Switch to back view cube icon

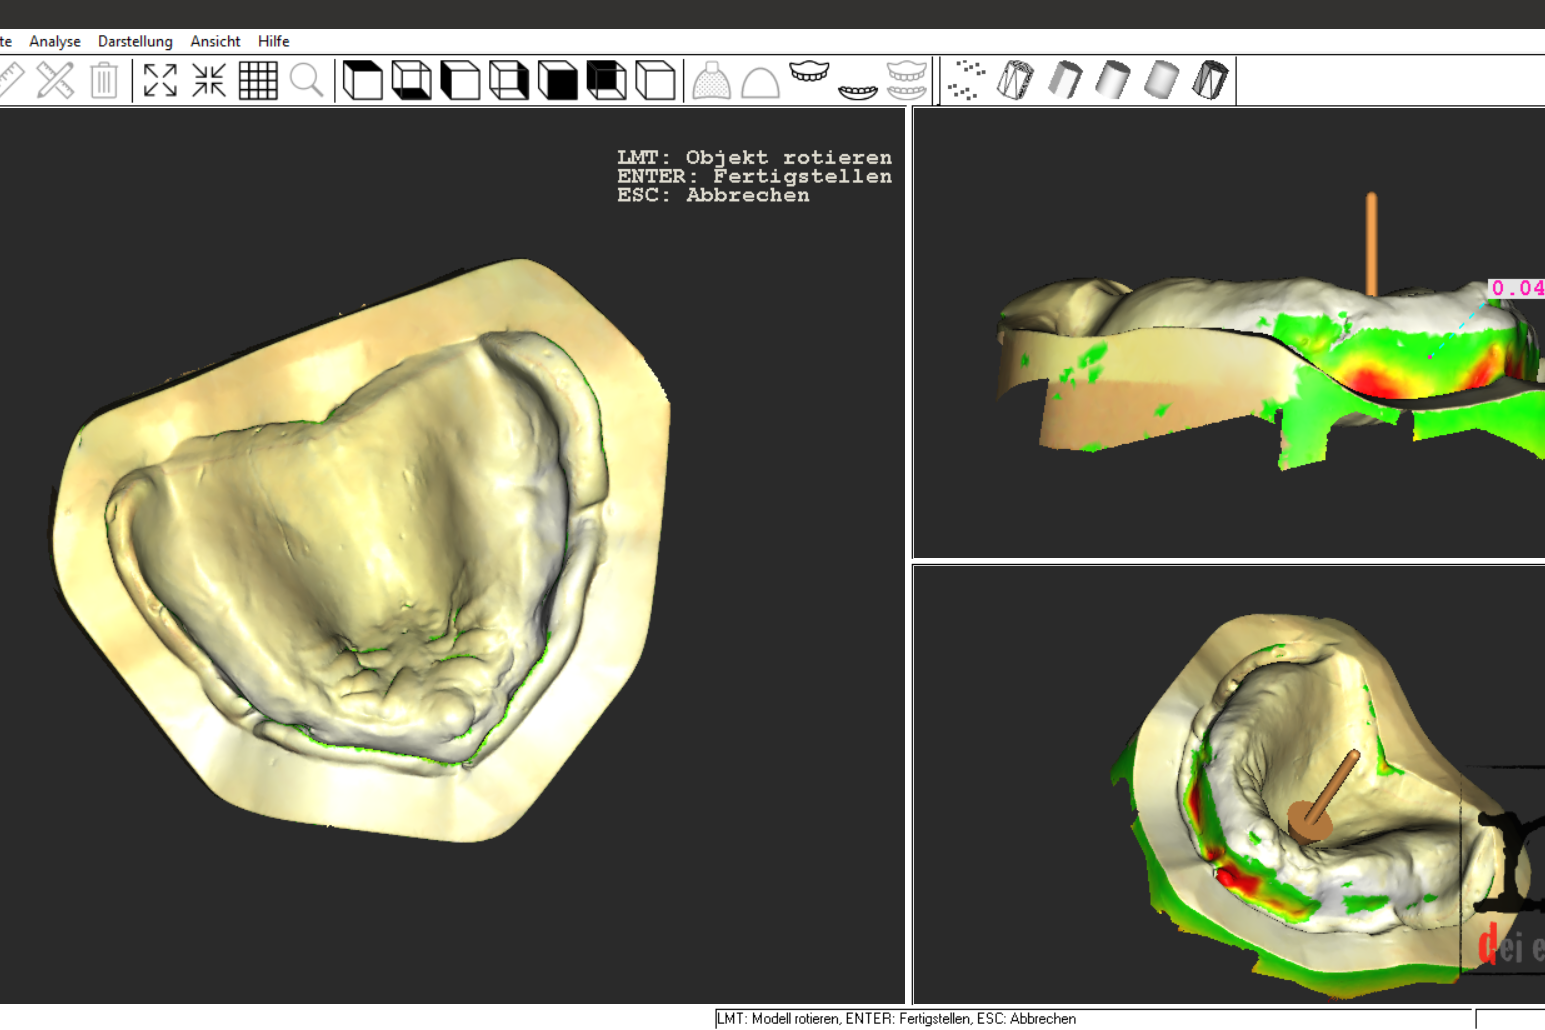coord(607,80)
